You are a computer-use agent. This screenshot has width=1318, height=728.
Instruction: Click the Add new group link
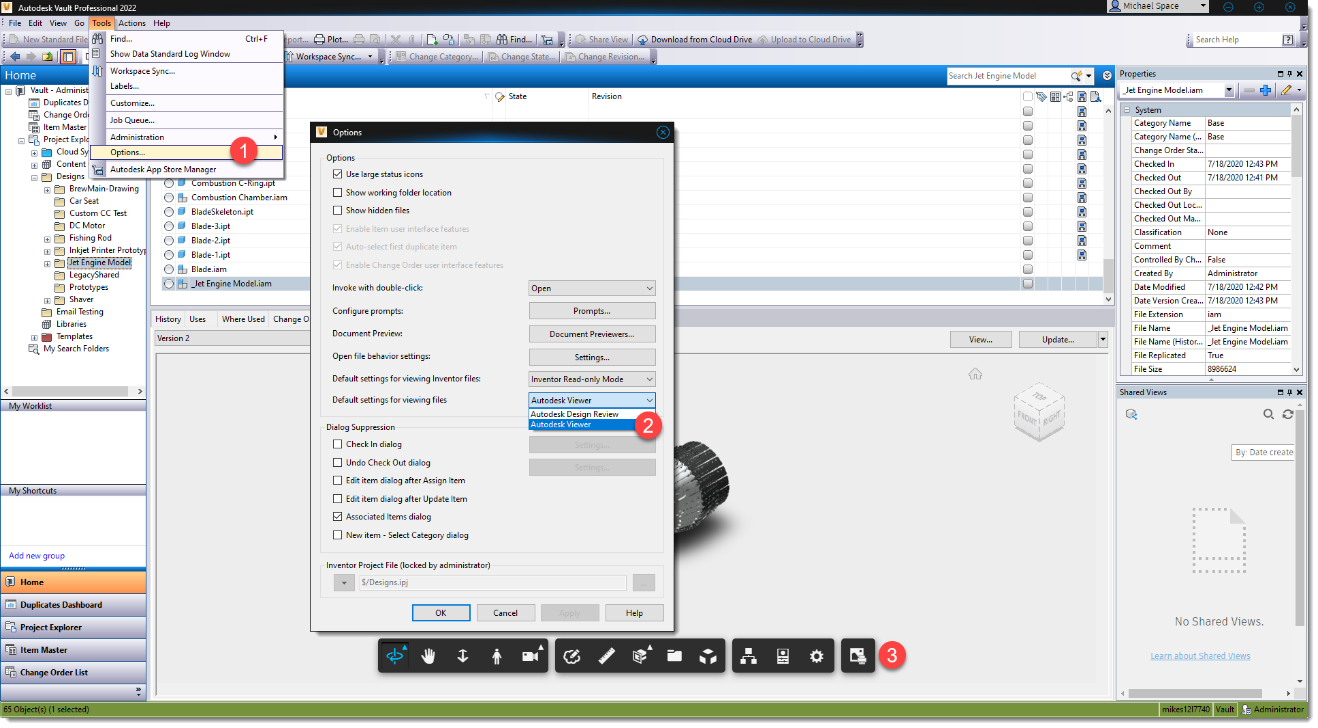pos(37,556)
